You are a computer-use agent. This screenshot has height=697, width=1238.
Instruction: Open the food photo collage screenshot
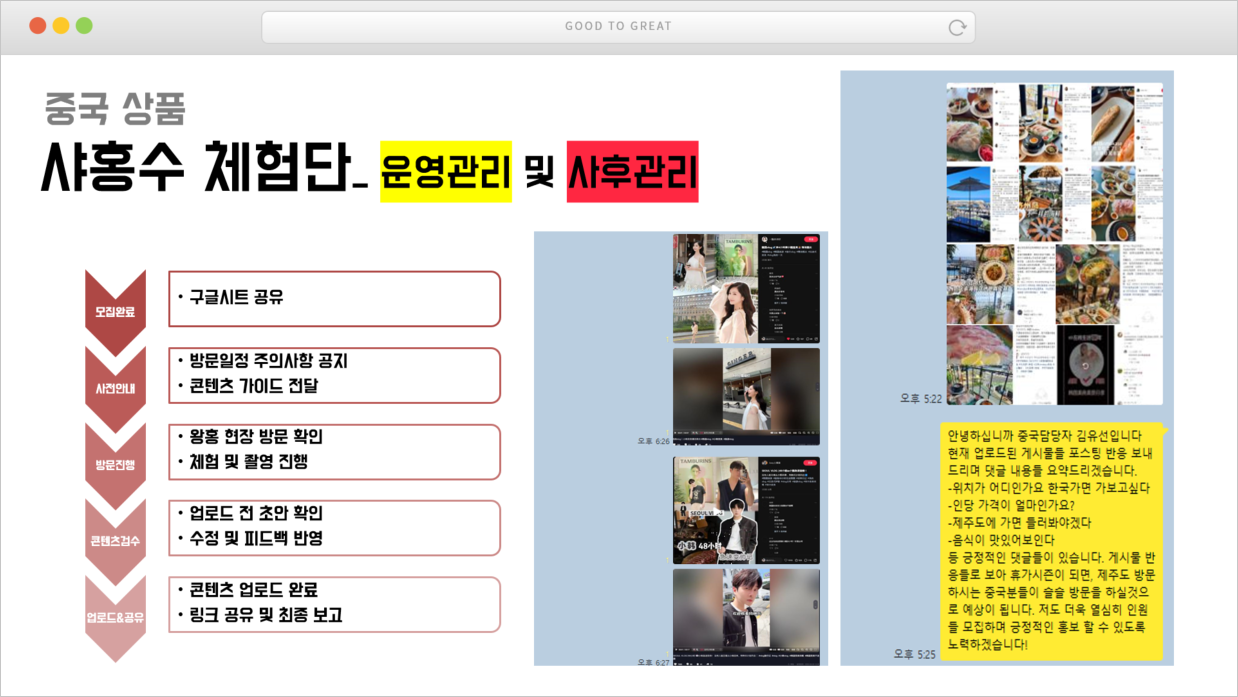[x=1054, y=243]
